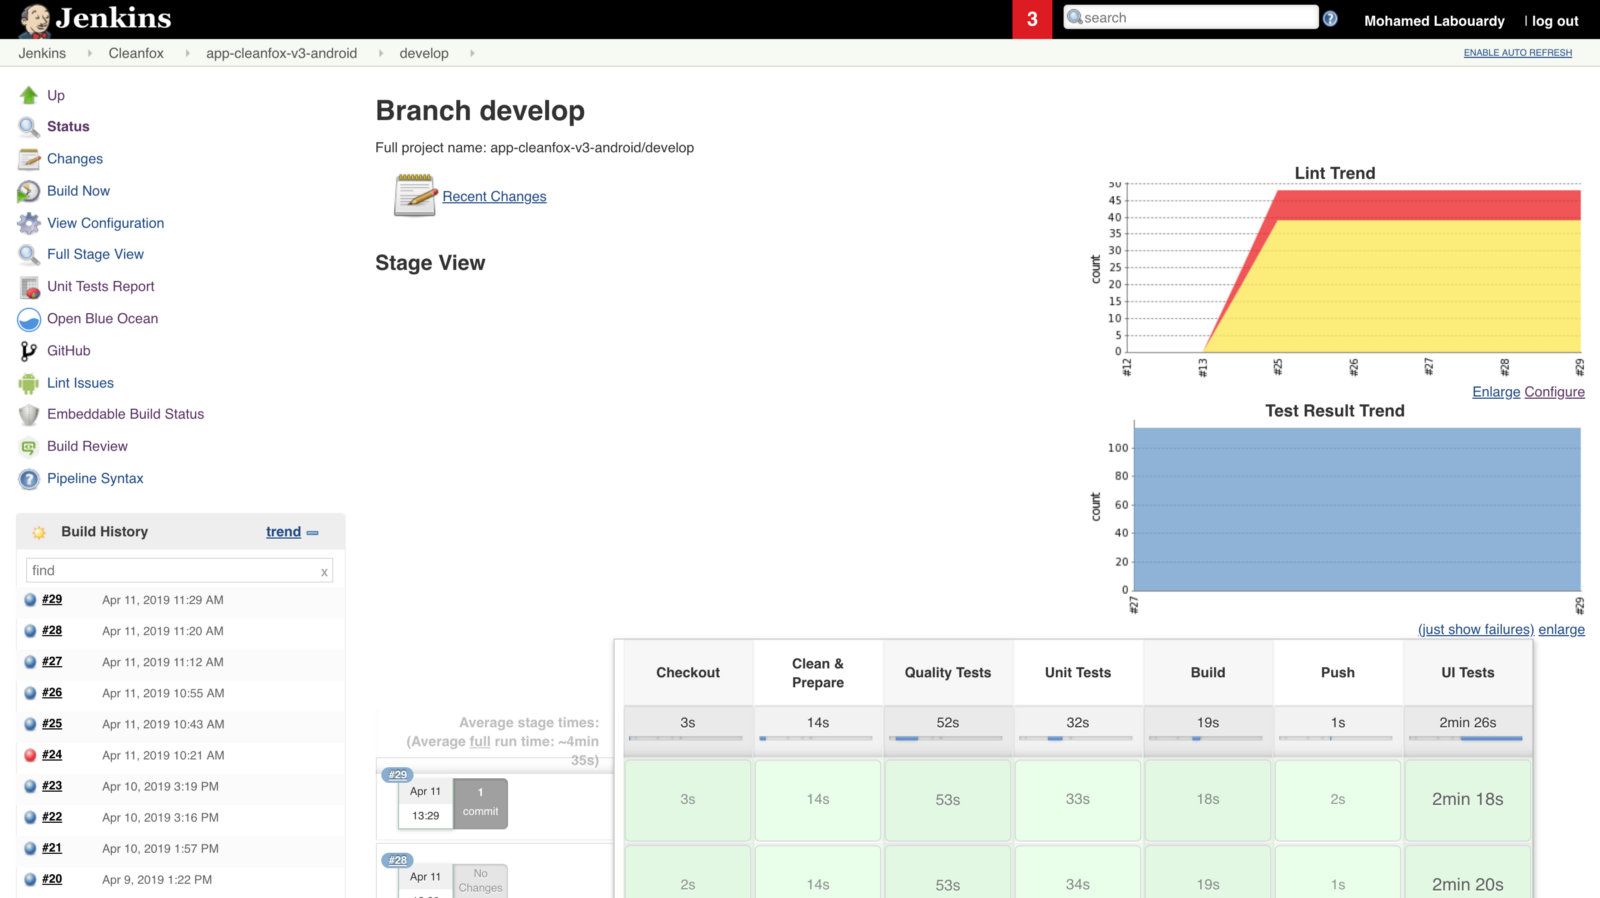Open build #28 link in history
Image resolution: width=1600 pixels, height=898 pixels.
click(x=52, y=631)
